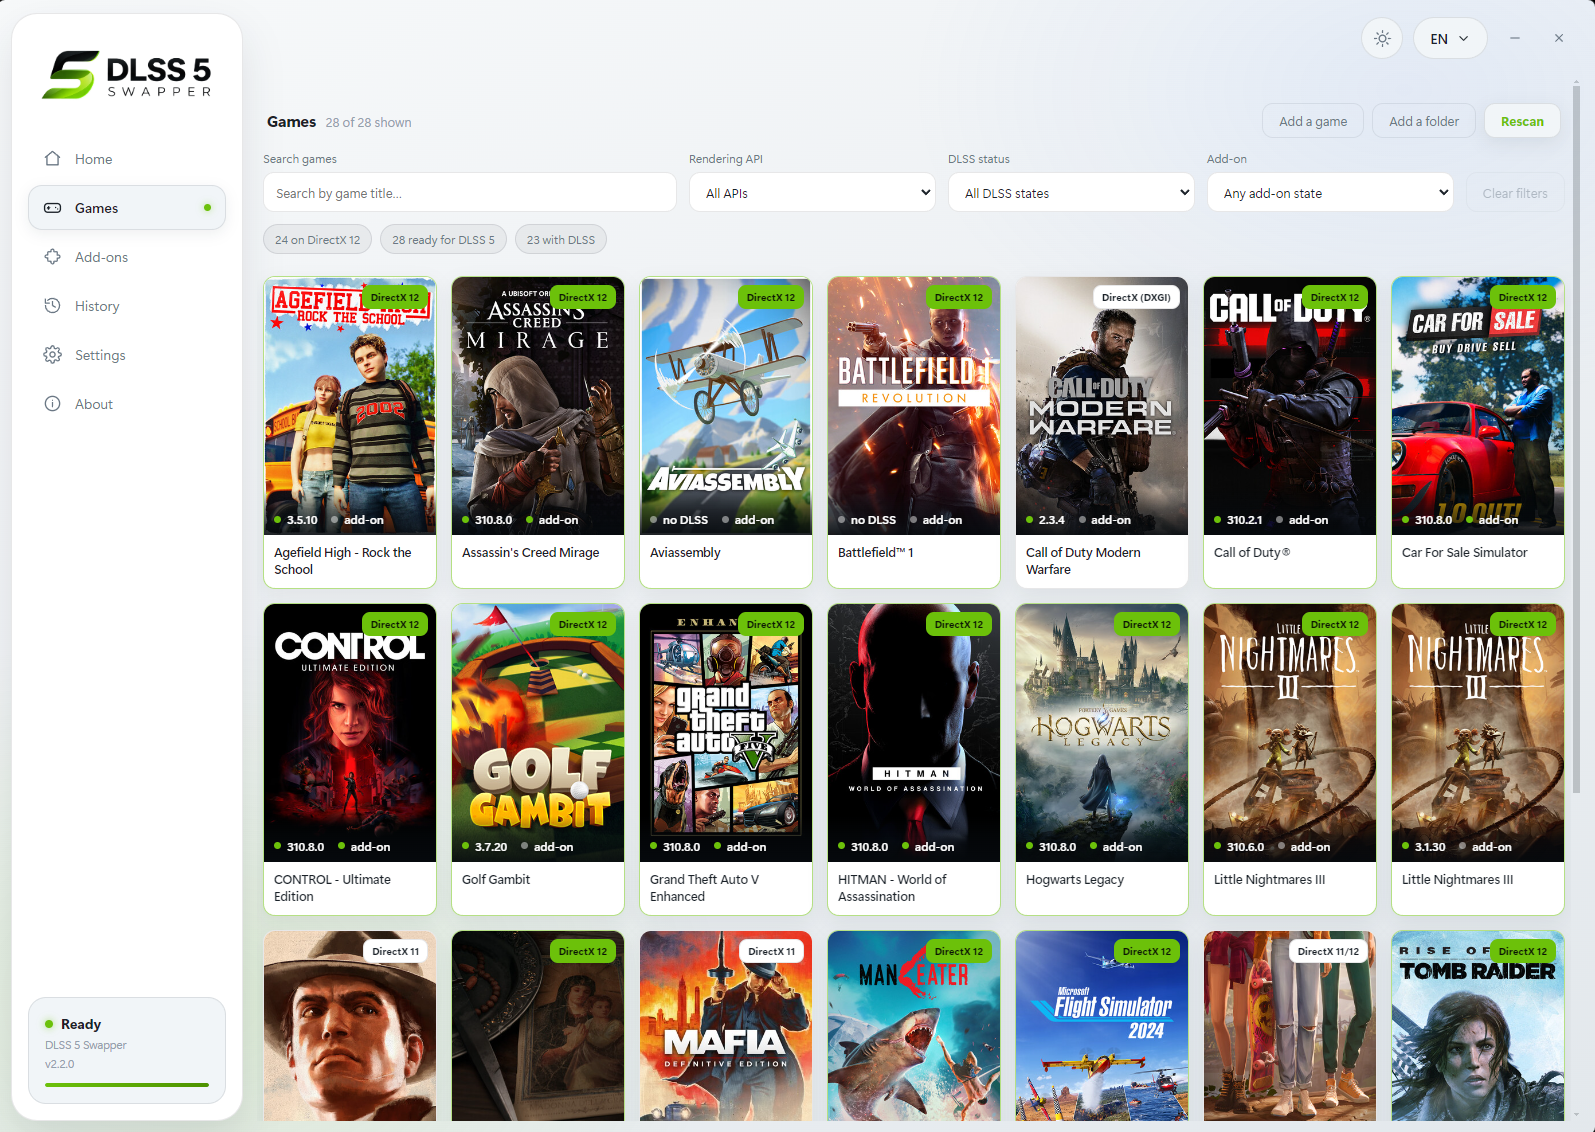Open the Hogwarts Legacy cover art

(x=1102, y=733)
